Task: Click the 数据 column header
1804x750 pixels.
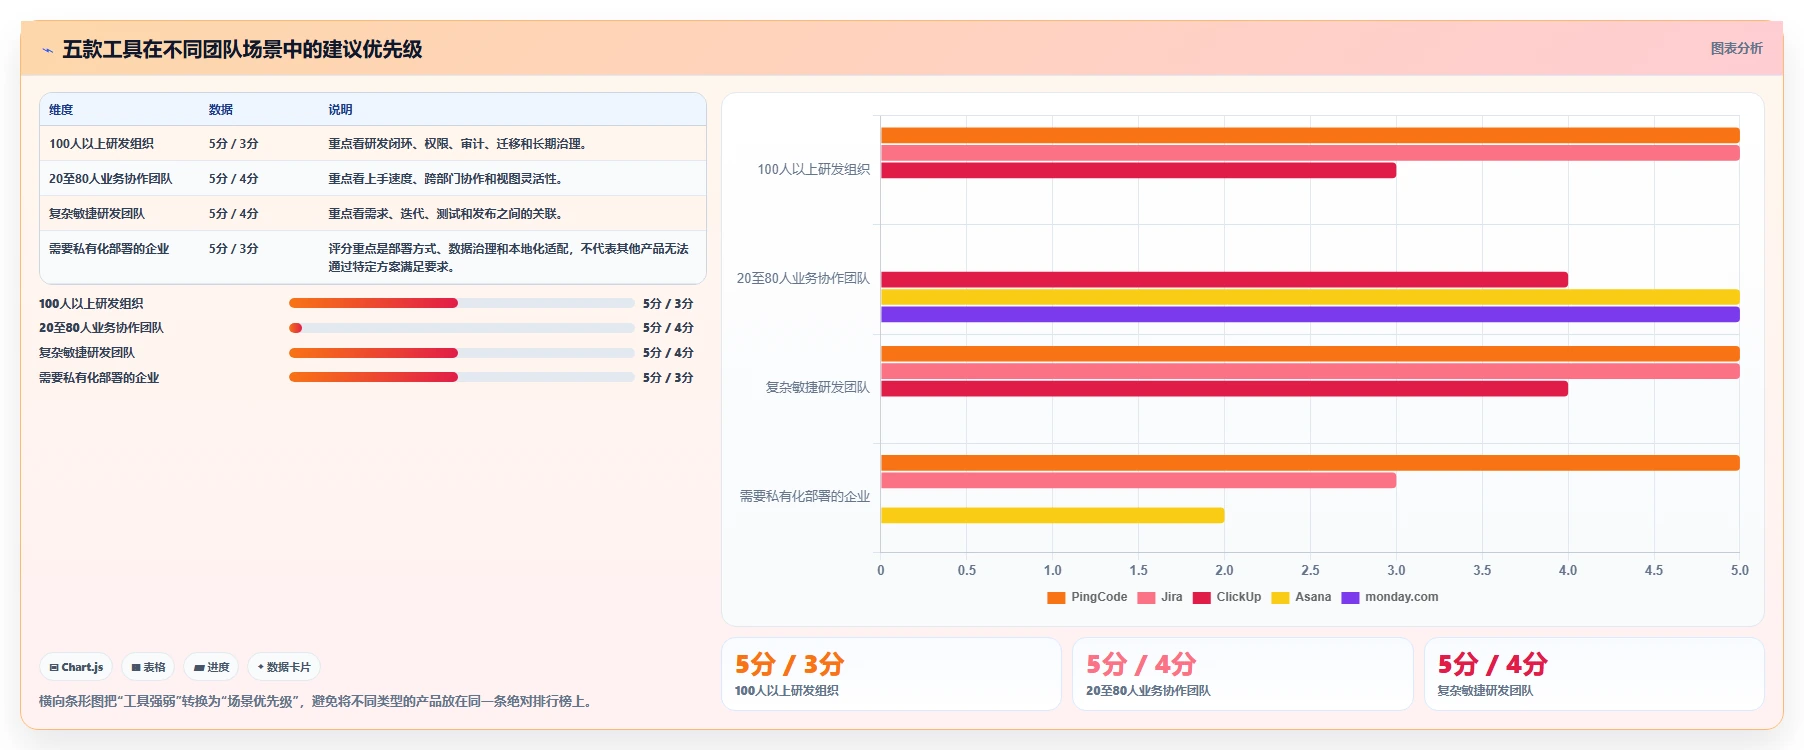Action: 221,110
